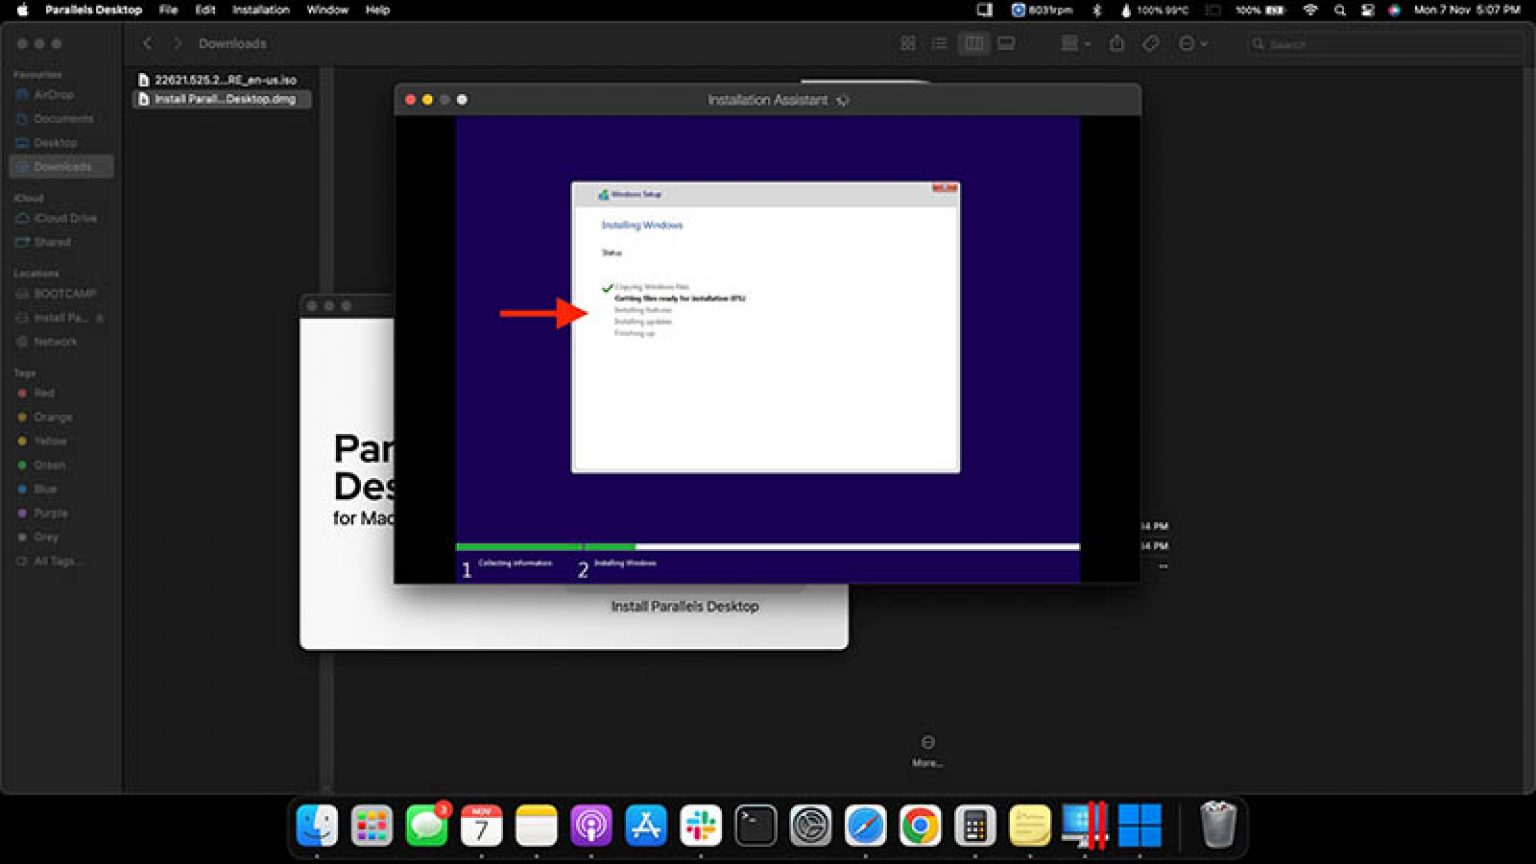Open Safari from the Dock
The image size is (1536, 864).
[x=865, y=826]
